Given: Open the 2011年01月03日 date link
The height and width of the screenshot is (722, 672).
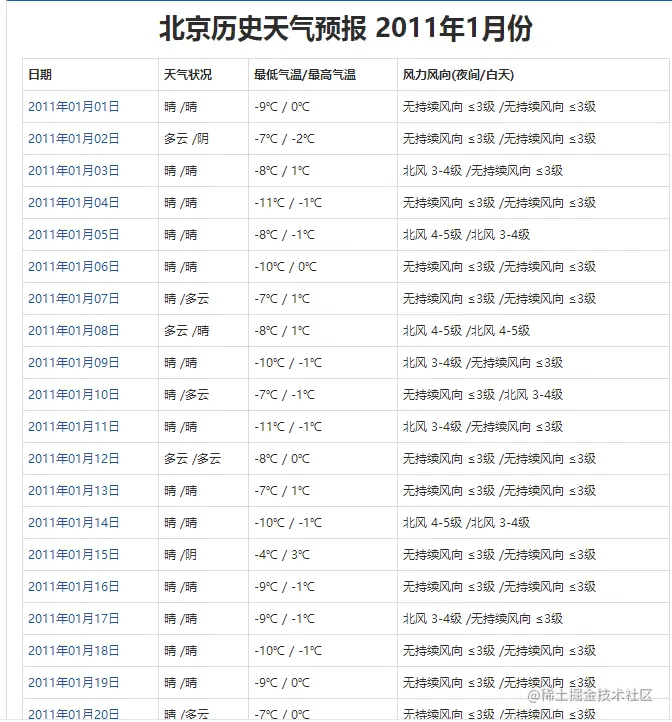Looking at the screenshot, I should coord(74,171).
